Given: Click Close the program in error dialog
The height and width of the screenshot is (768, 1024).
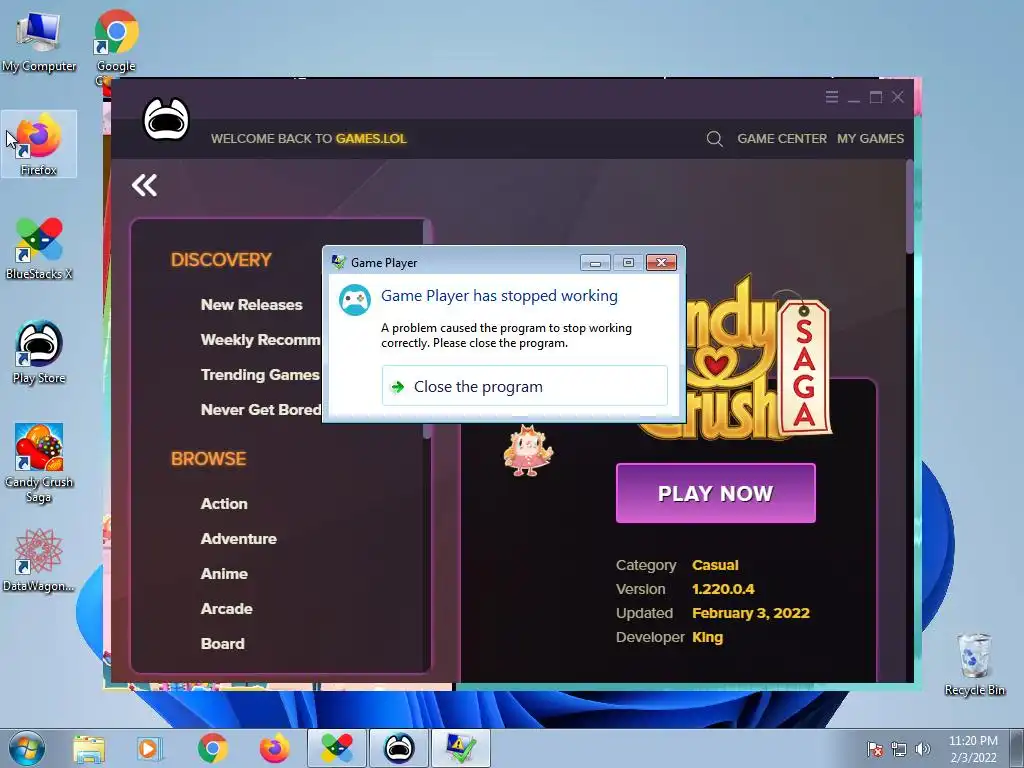Looking at the screenshot, I should click(x=524, y=387).
